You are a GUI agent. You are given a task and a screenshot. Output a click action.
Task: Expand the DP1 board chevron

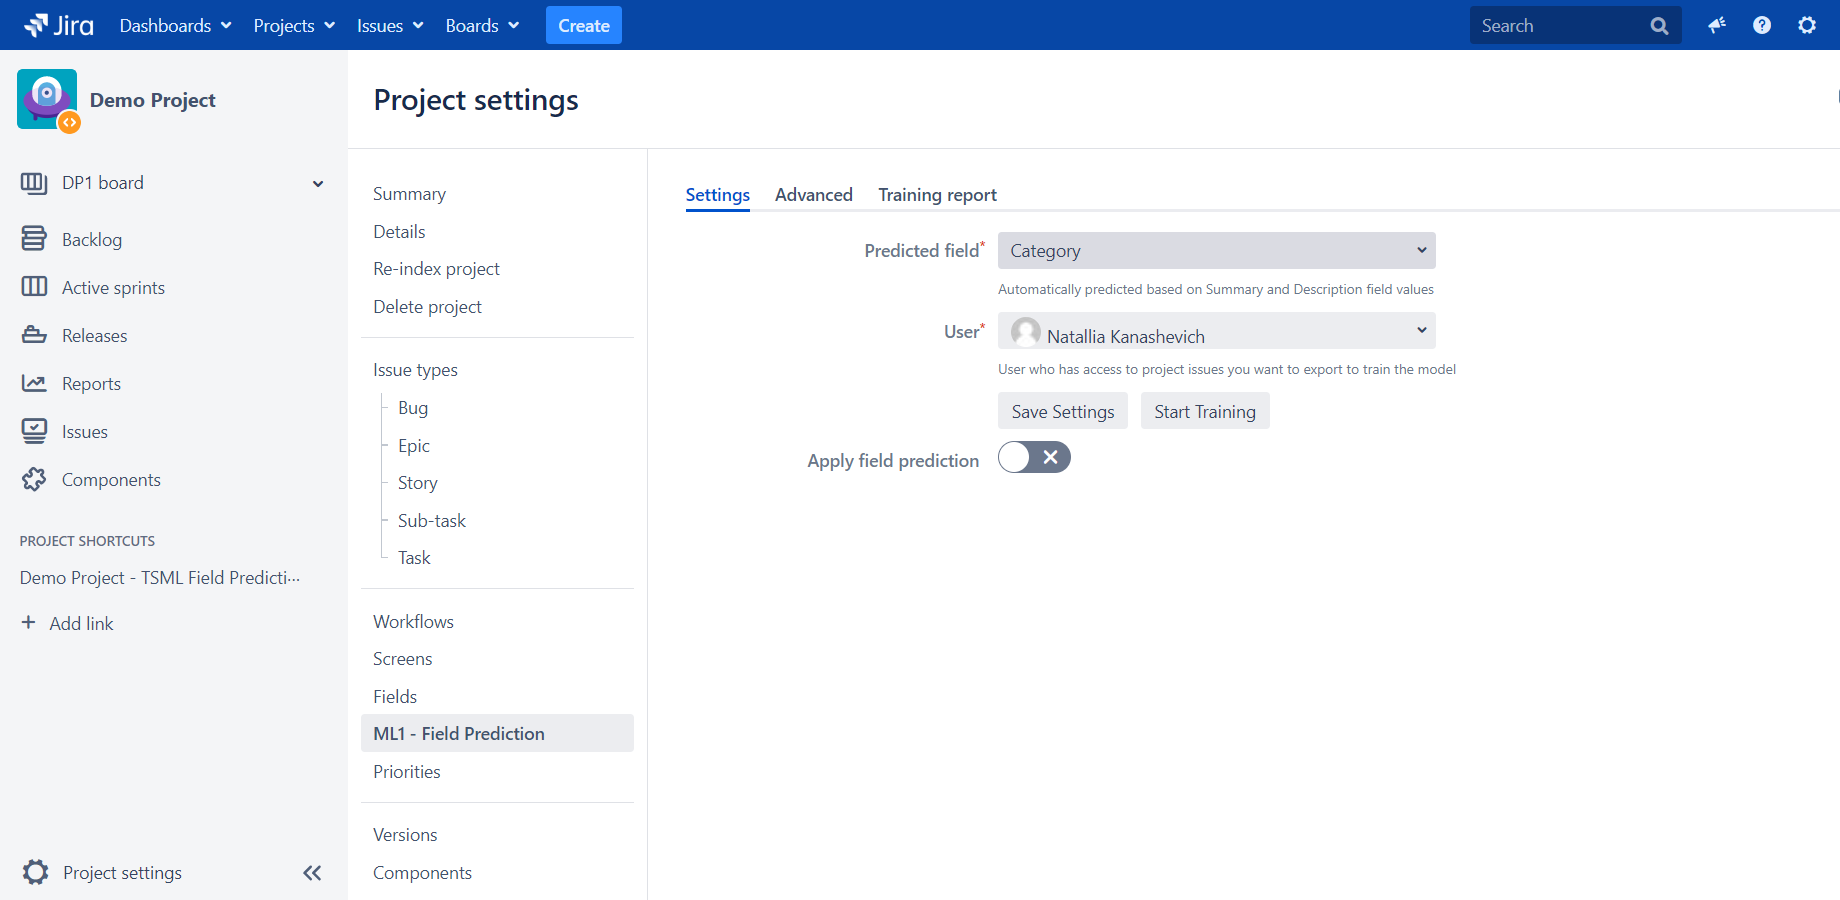coord(318,184)
